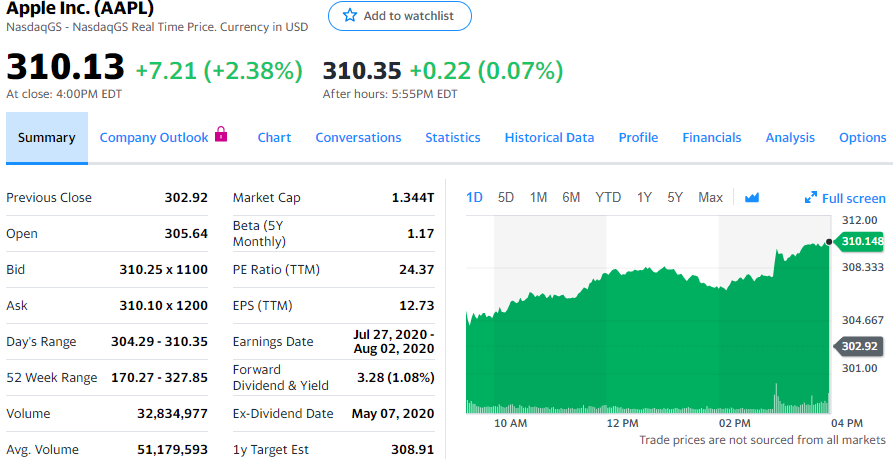Switch chart type using the area chart icon
Screen dimensions: 893x459
pyautogui.click(x=752, y=198)
